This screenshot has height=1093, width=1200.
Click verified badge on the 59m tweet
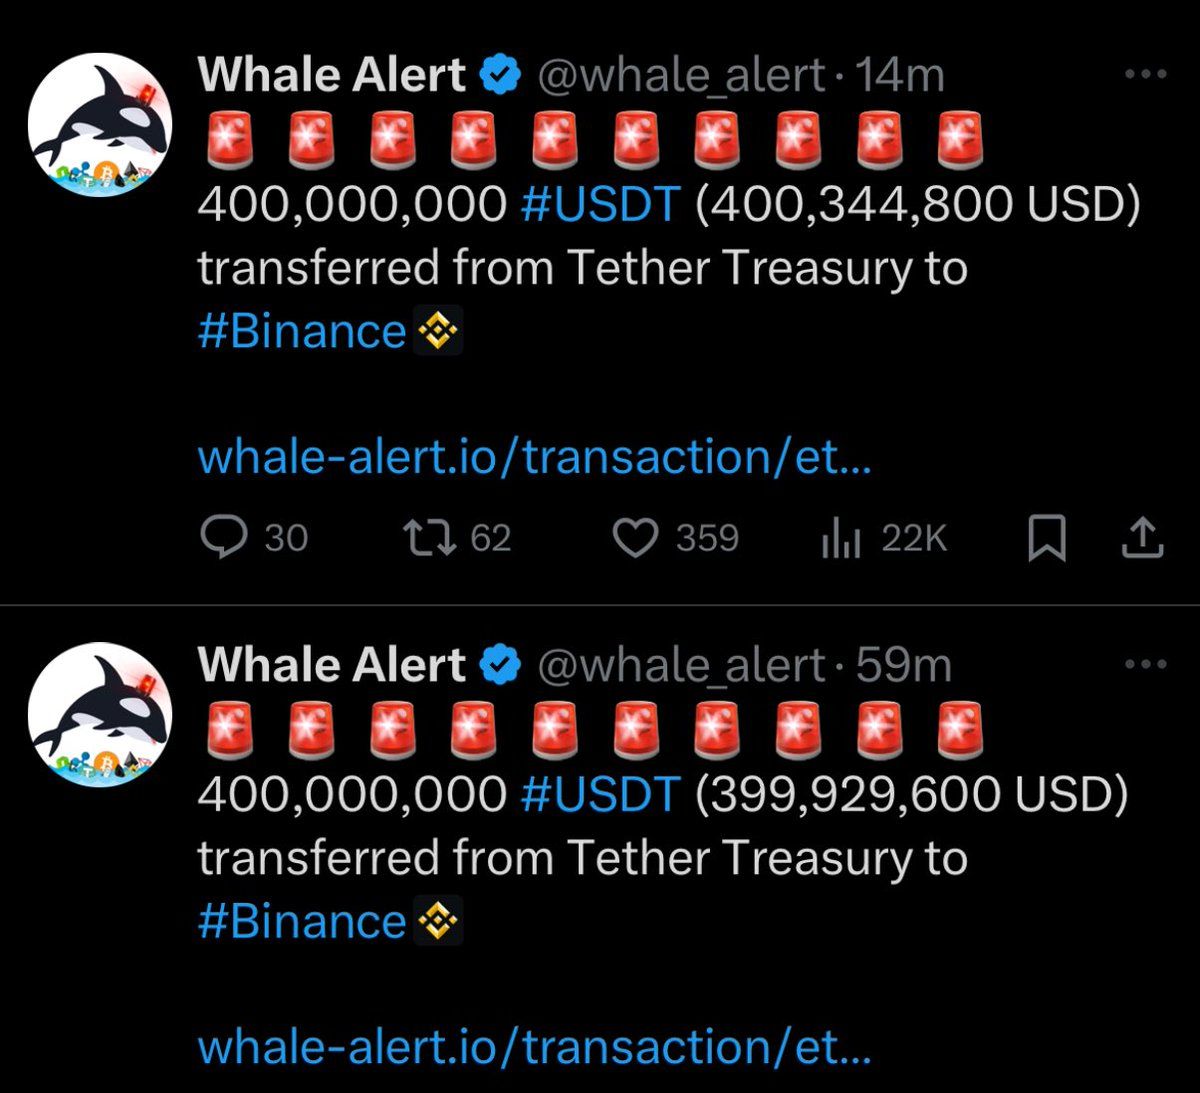click(501, 665)
